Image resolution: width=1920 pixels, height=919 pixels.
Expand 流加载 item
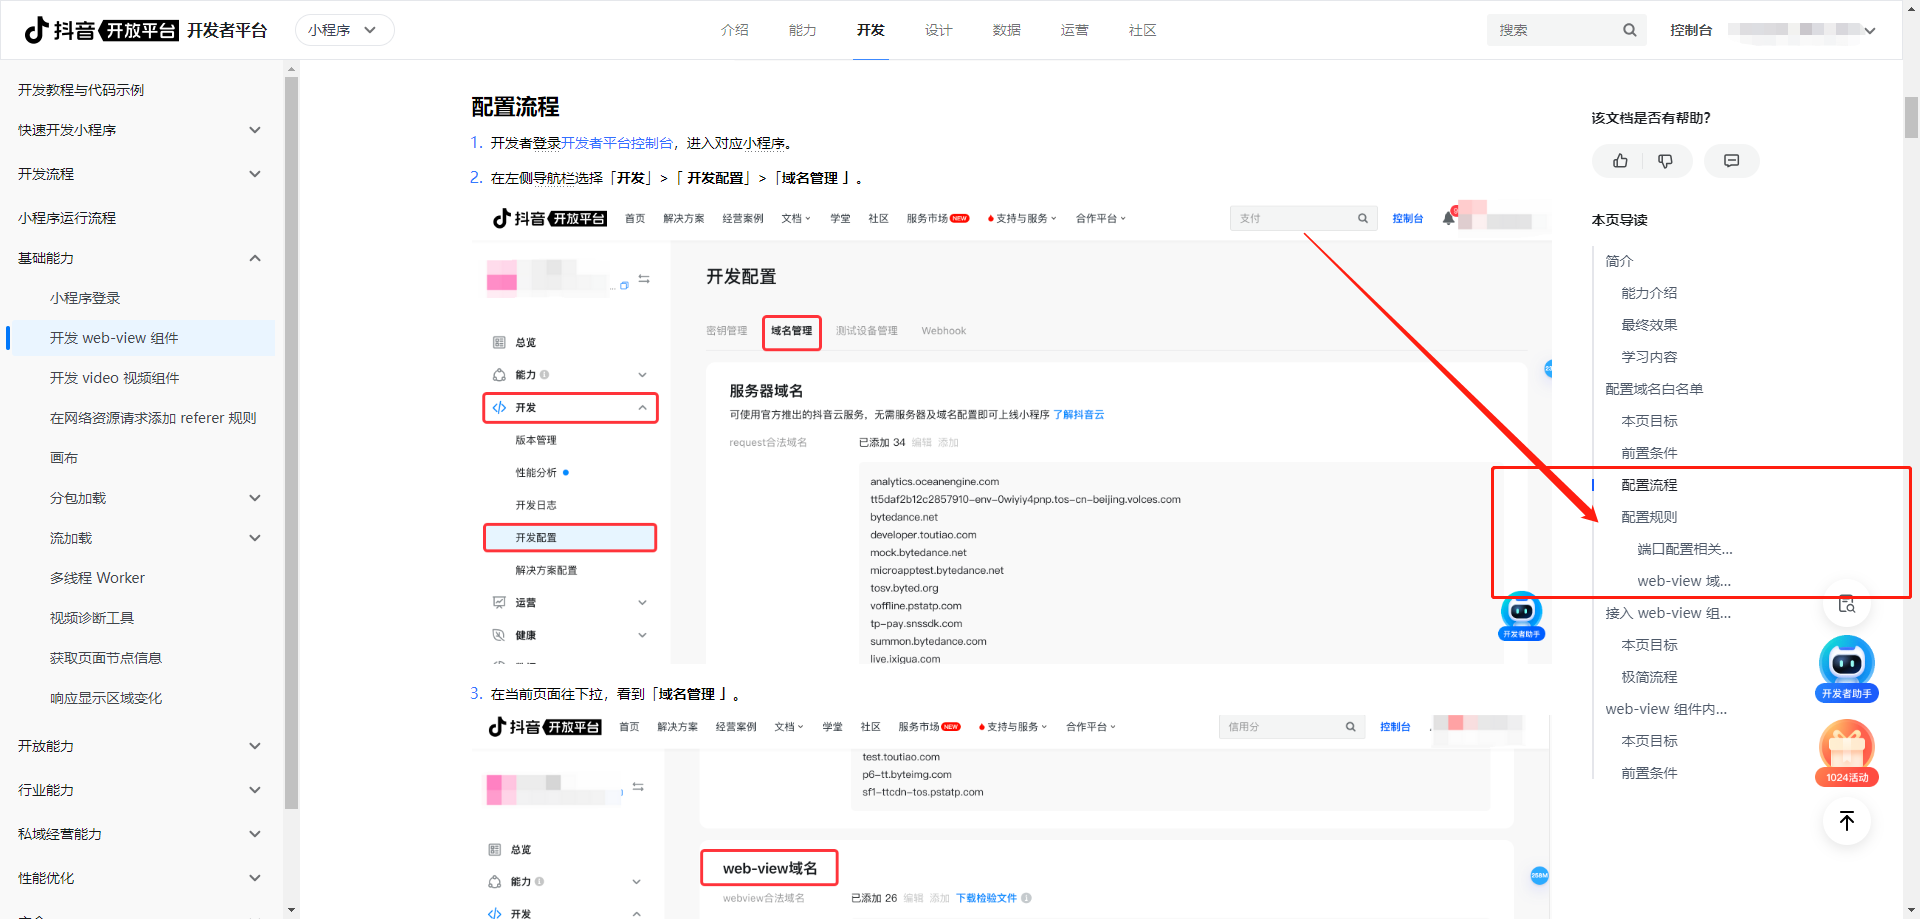[x=255, y=538]
